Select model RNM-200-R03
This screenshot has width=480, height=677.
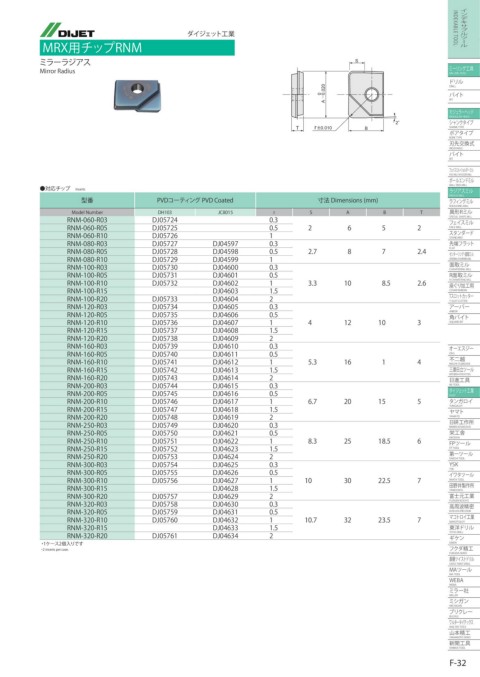(x=87, y=386)
